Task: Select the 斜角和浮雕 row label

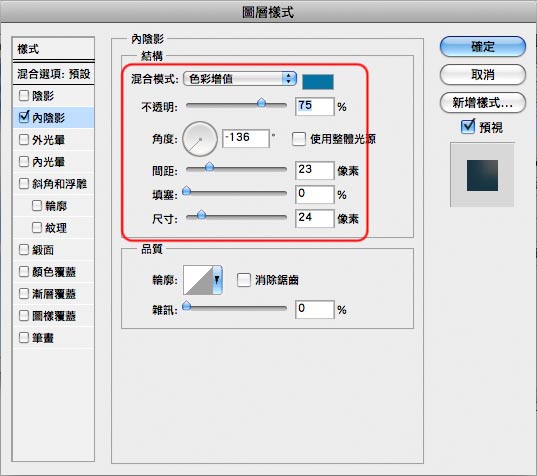Action: click(x=59, y=184)
